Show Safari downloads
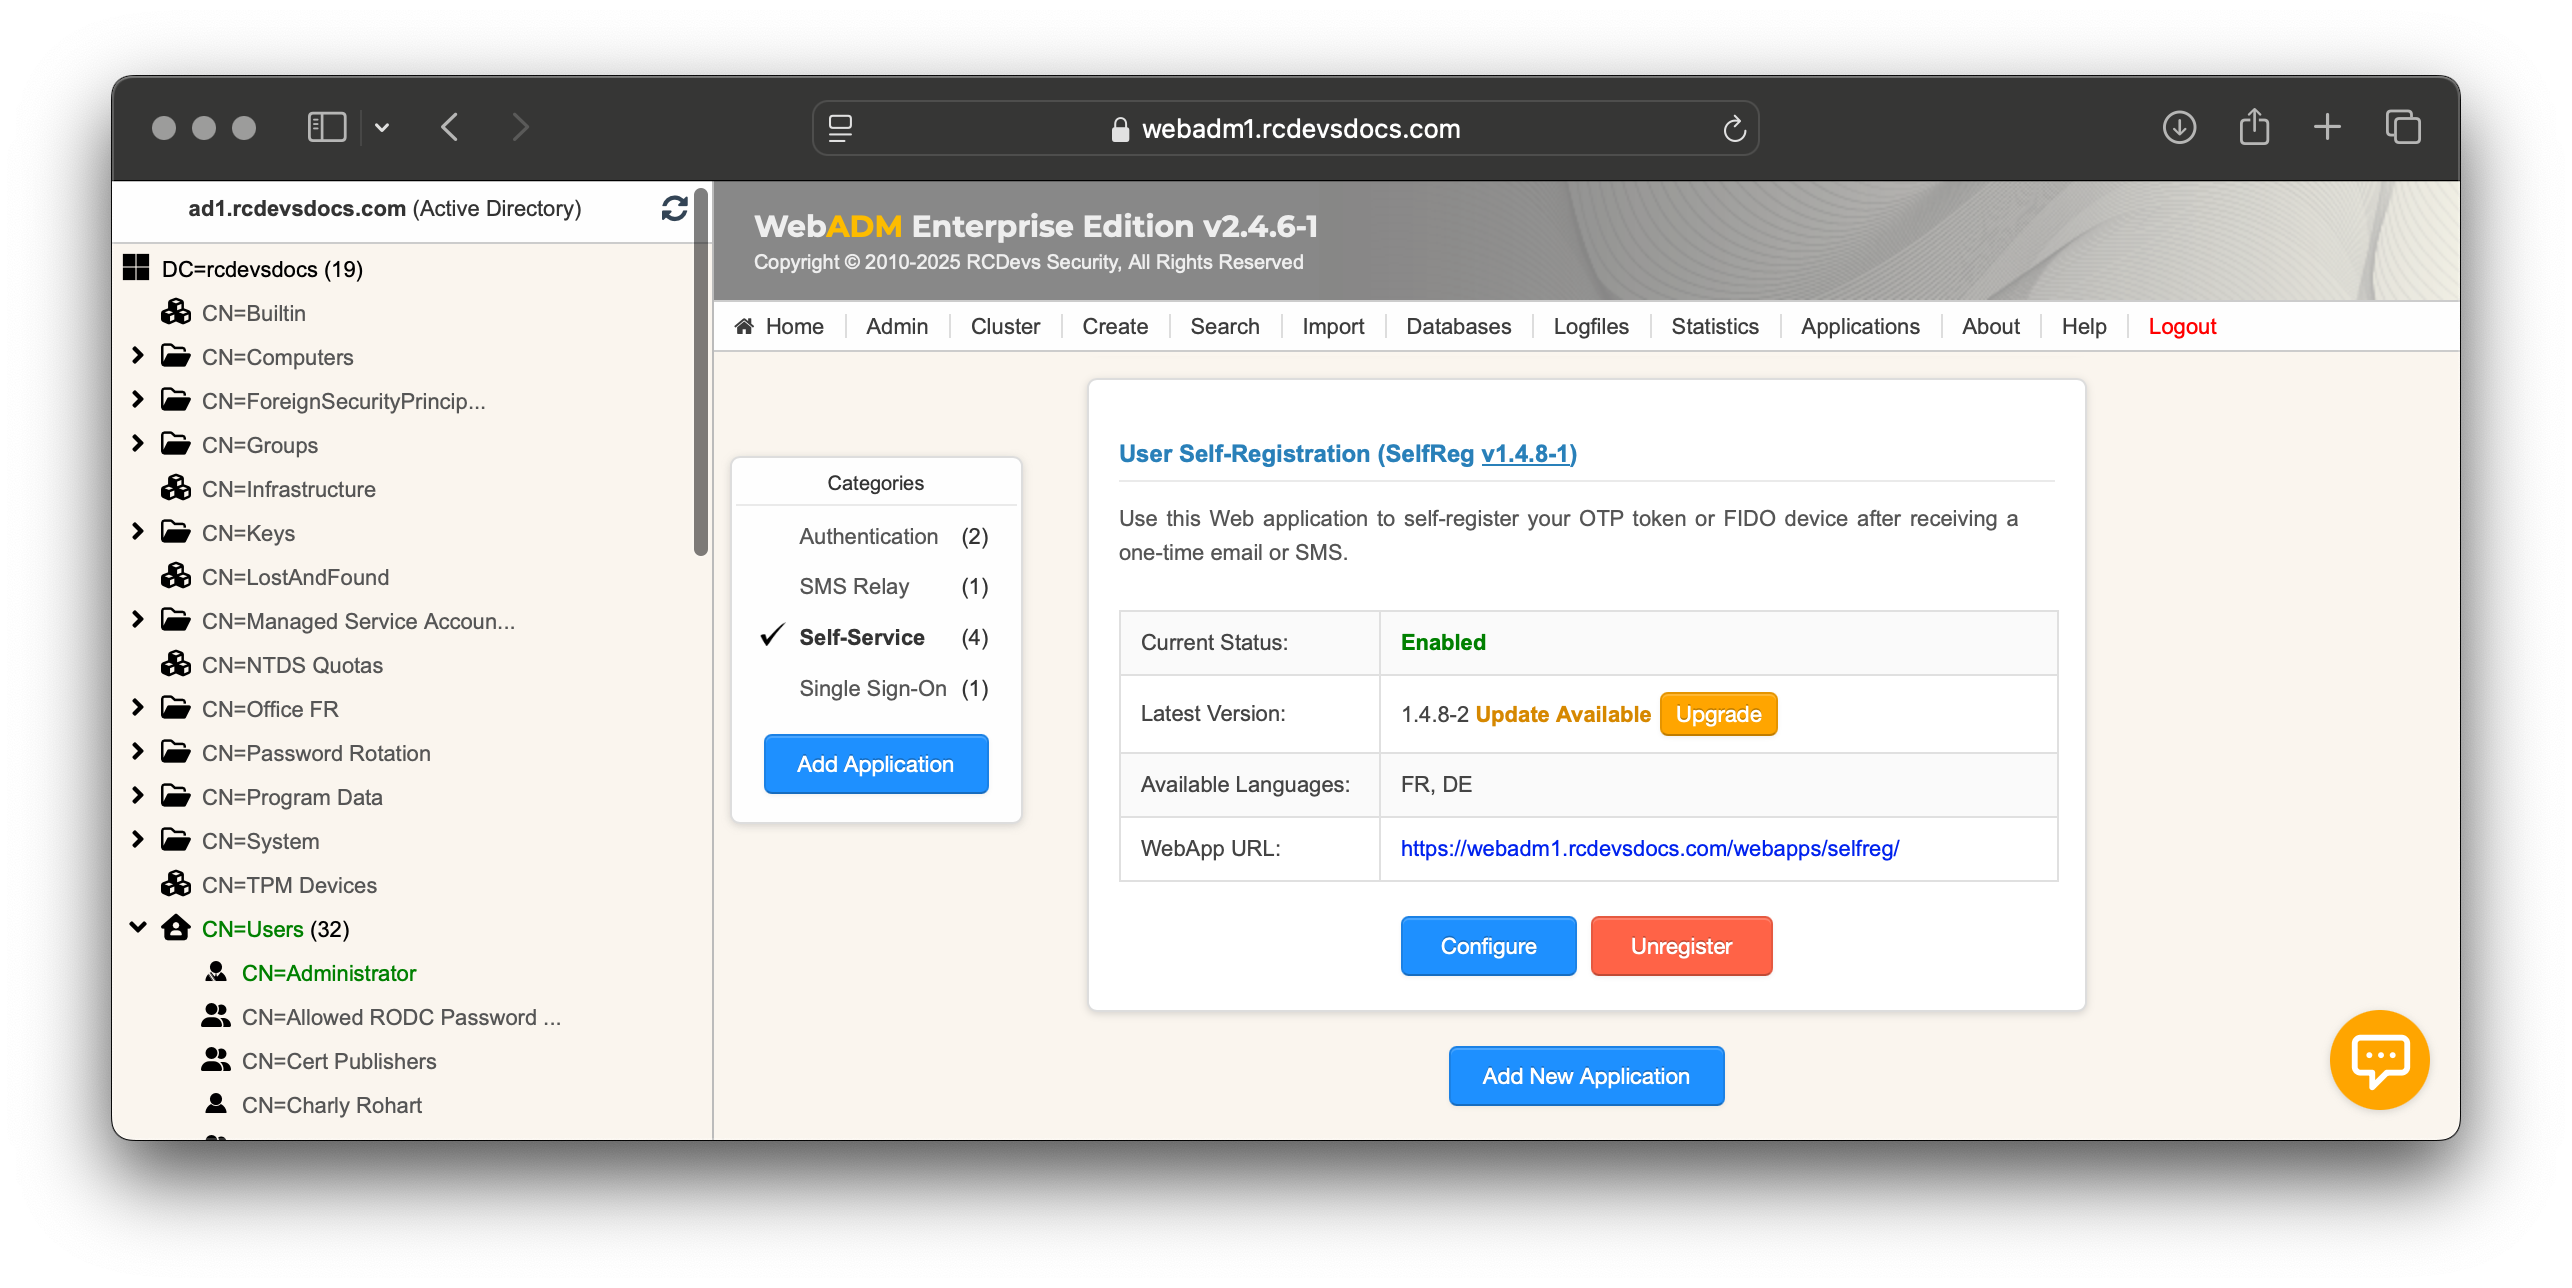The width and height of the screenshot is (2572, 1288). 2179,127
